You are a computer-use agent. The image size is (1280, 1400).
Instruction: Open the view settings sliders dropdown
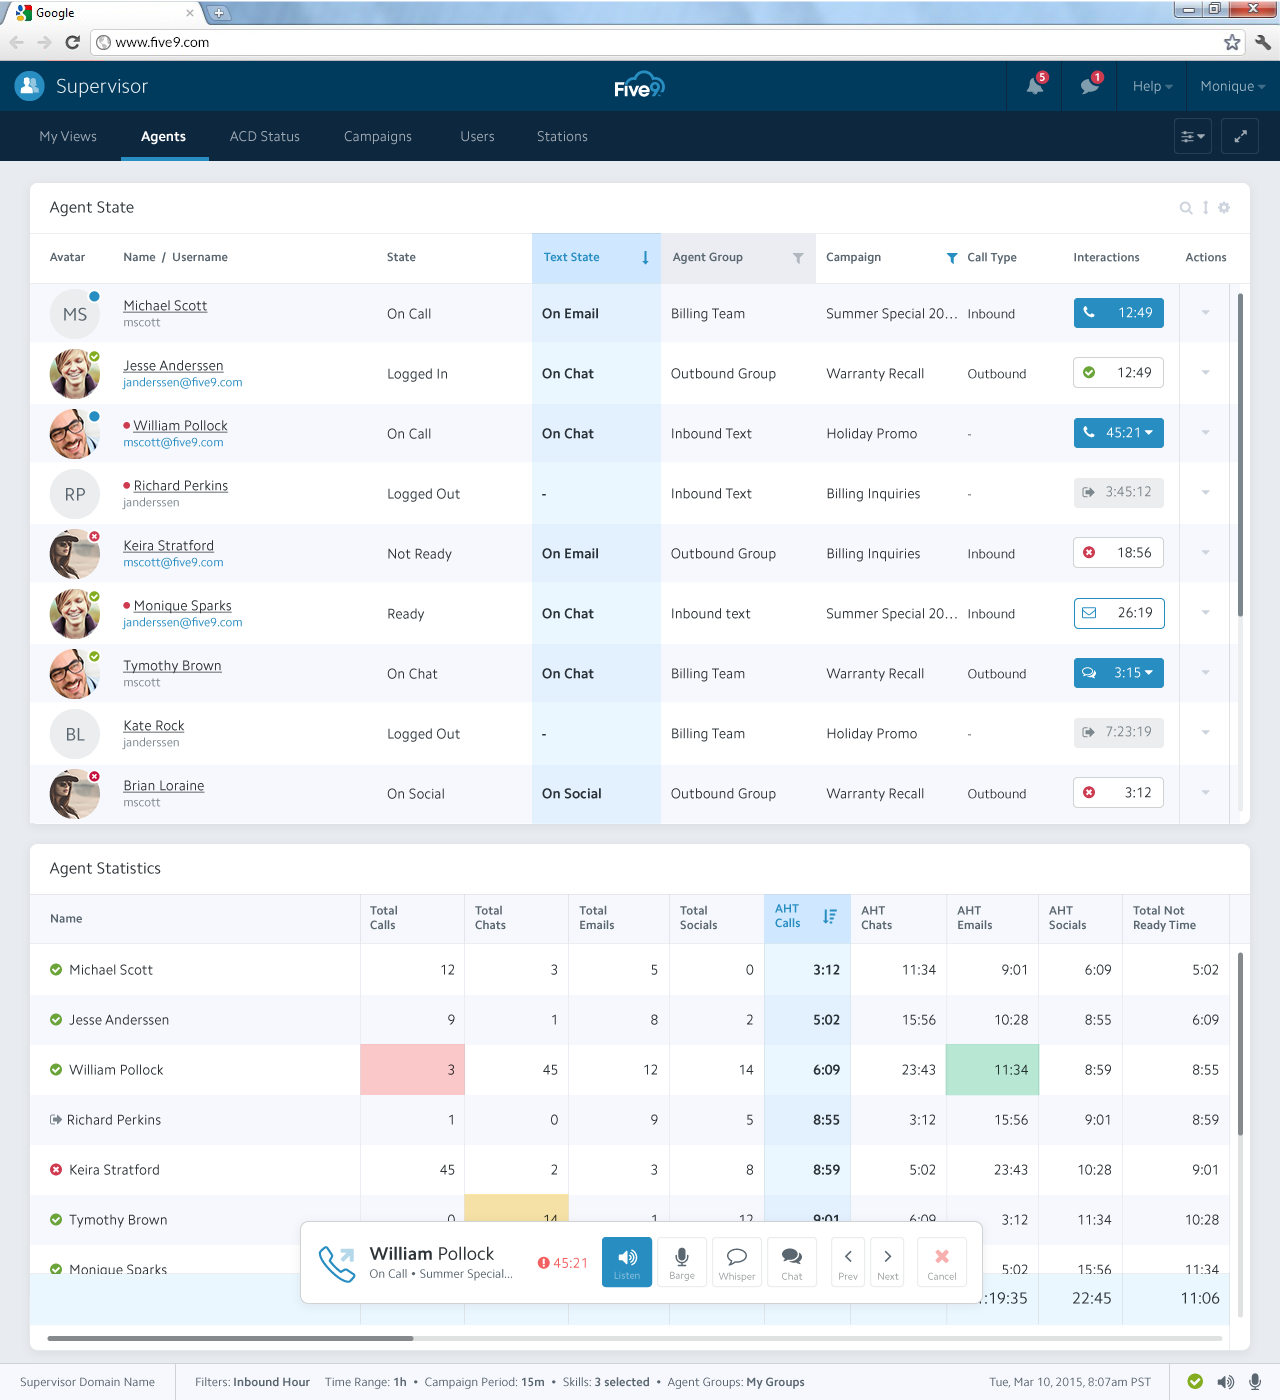coord(1193,136)
